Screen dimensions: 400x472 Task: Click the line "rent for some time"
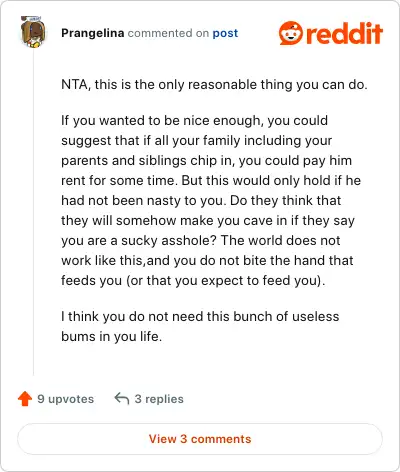coord(211,181)
